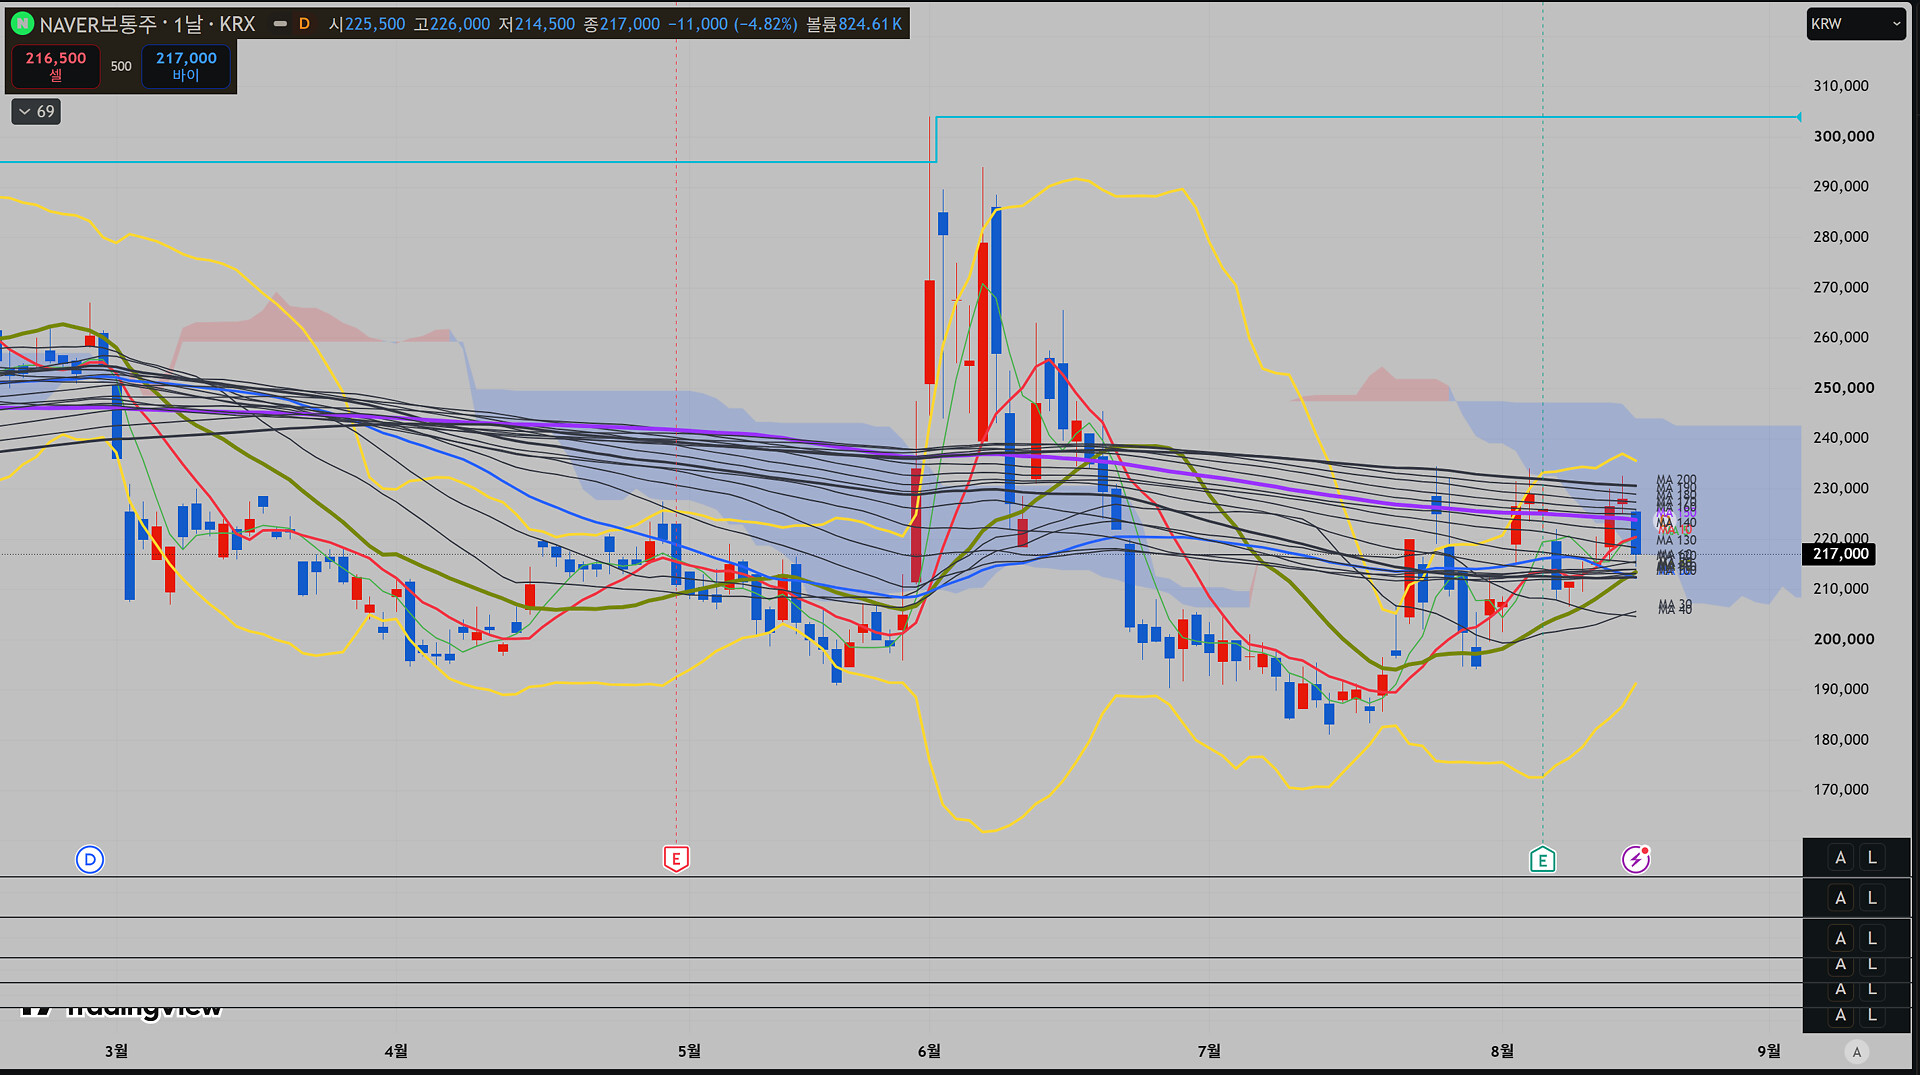
Task: Click the 216,500 셀 sell button
Action: [56, 66]
